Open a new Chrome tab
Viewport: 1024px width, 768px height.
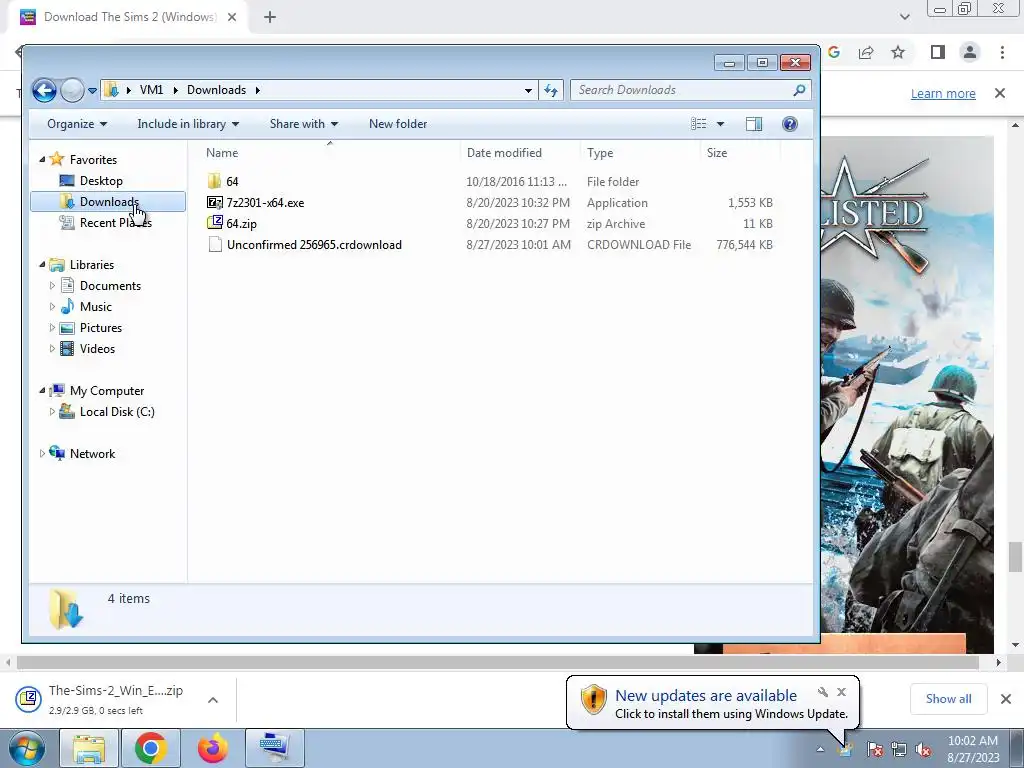(270, 17)
